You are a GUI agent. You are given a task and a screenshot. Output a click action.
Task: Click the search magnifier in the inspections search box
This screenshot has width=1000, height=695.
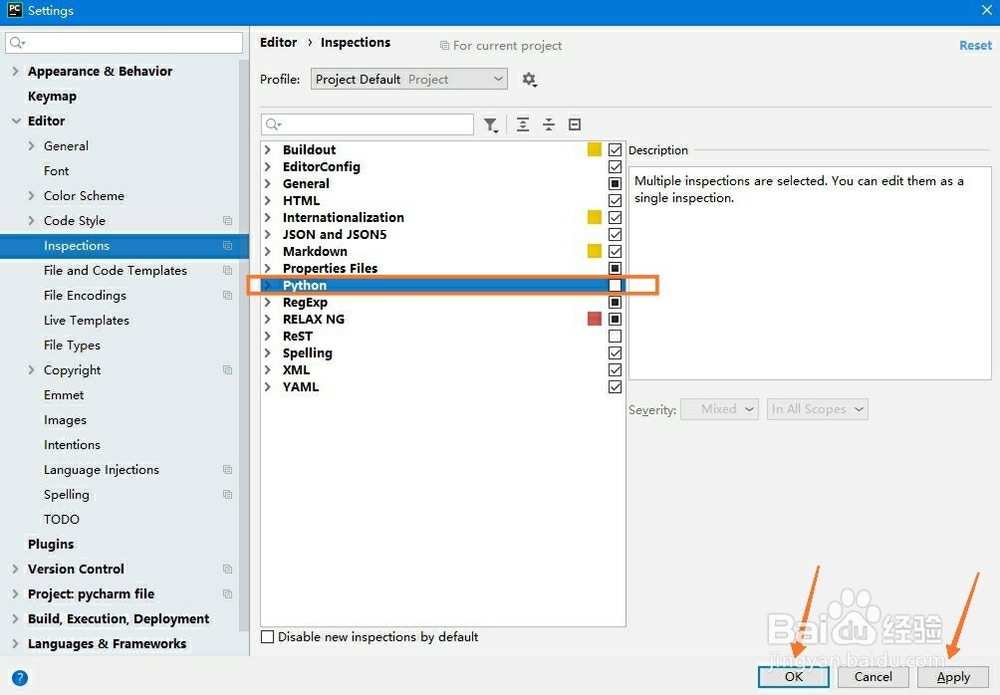pyautogui.click(x=274, y=124)
